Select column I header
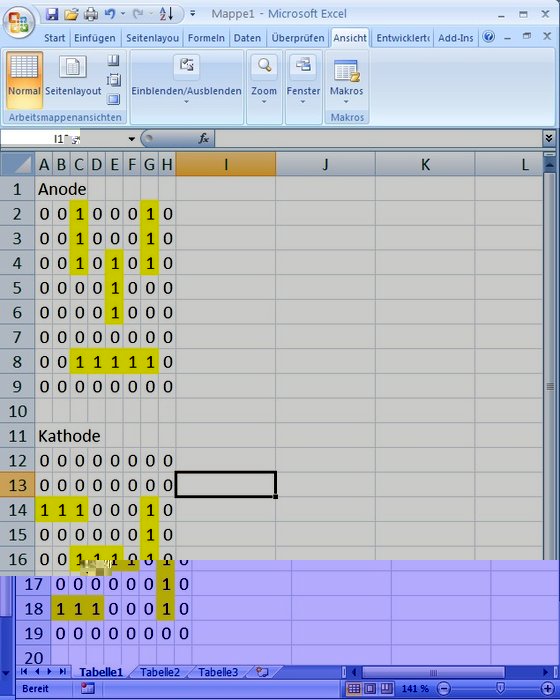Viewport: 560px width, 700px height. (x=226, y=164)
